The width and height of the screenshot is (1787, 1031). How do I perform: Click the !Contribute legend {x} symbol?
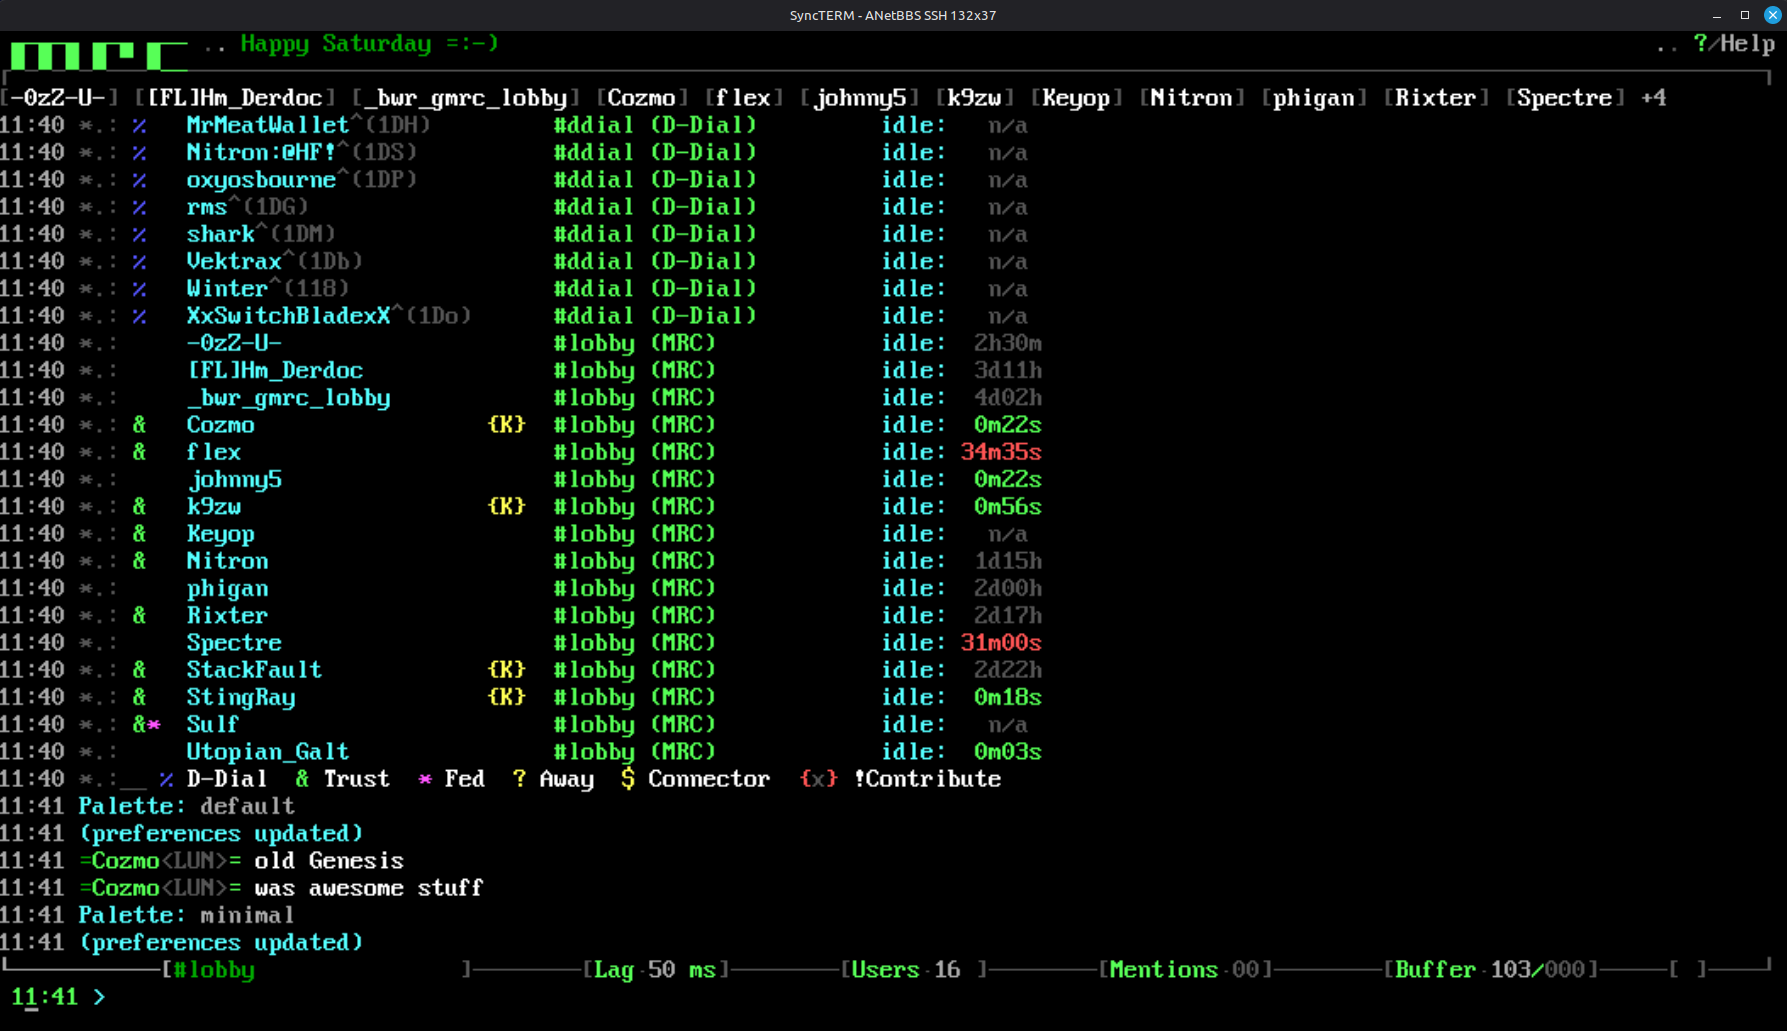click(818, 779)
